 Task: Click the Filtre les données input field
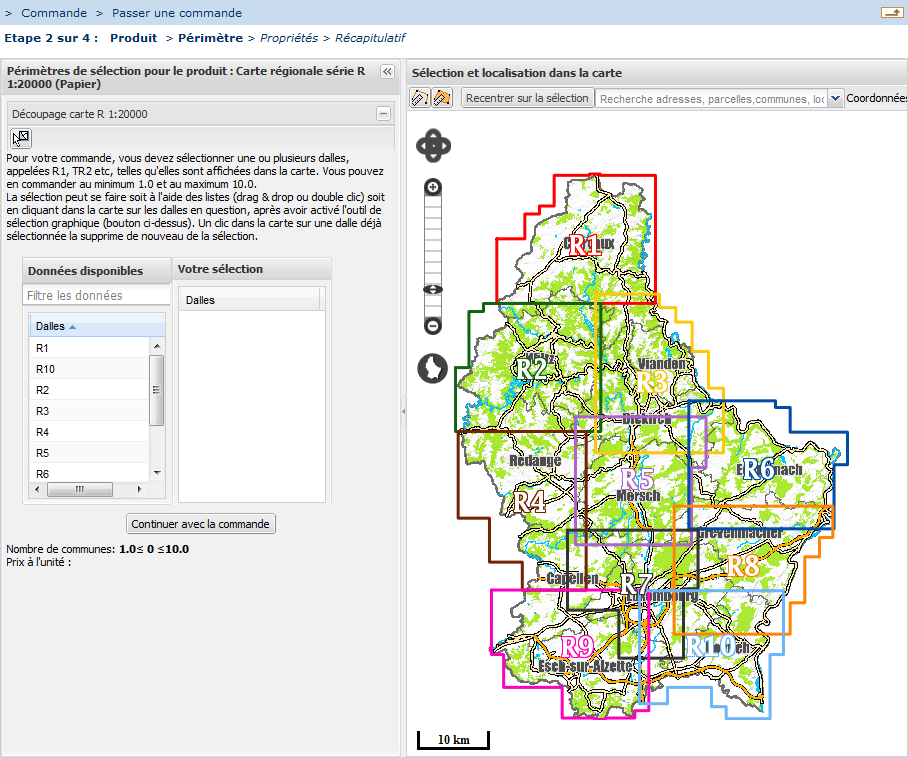point(96,295)
